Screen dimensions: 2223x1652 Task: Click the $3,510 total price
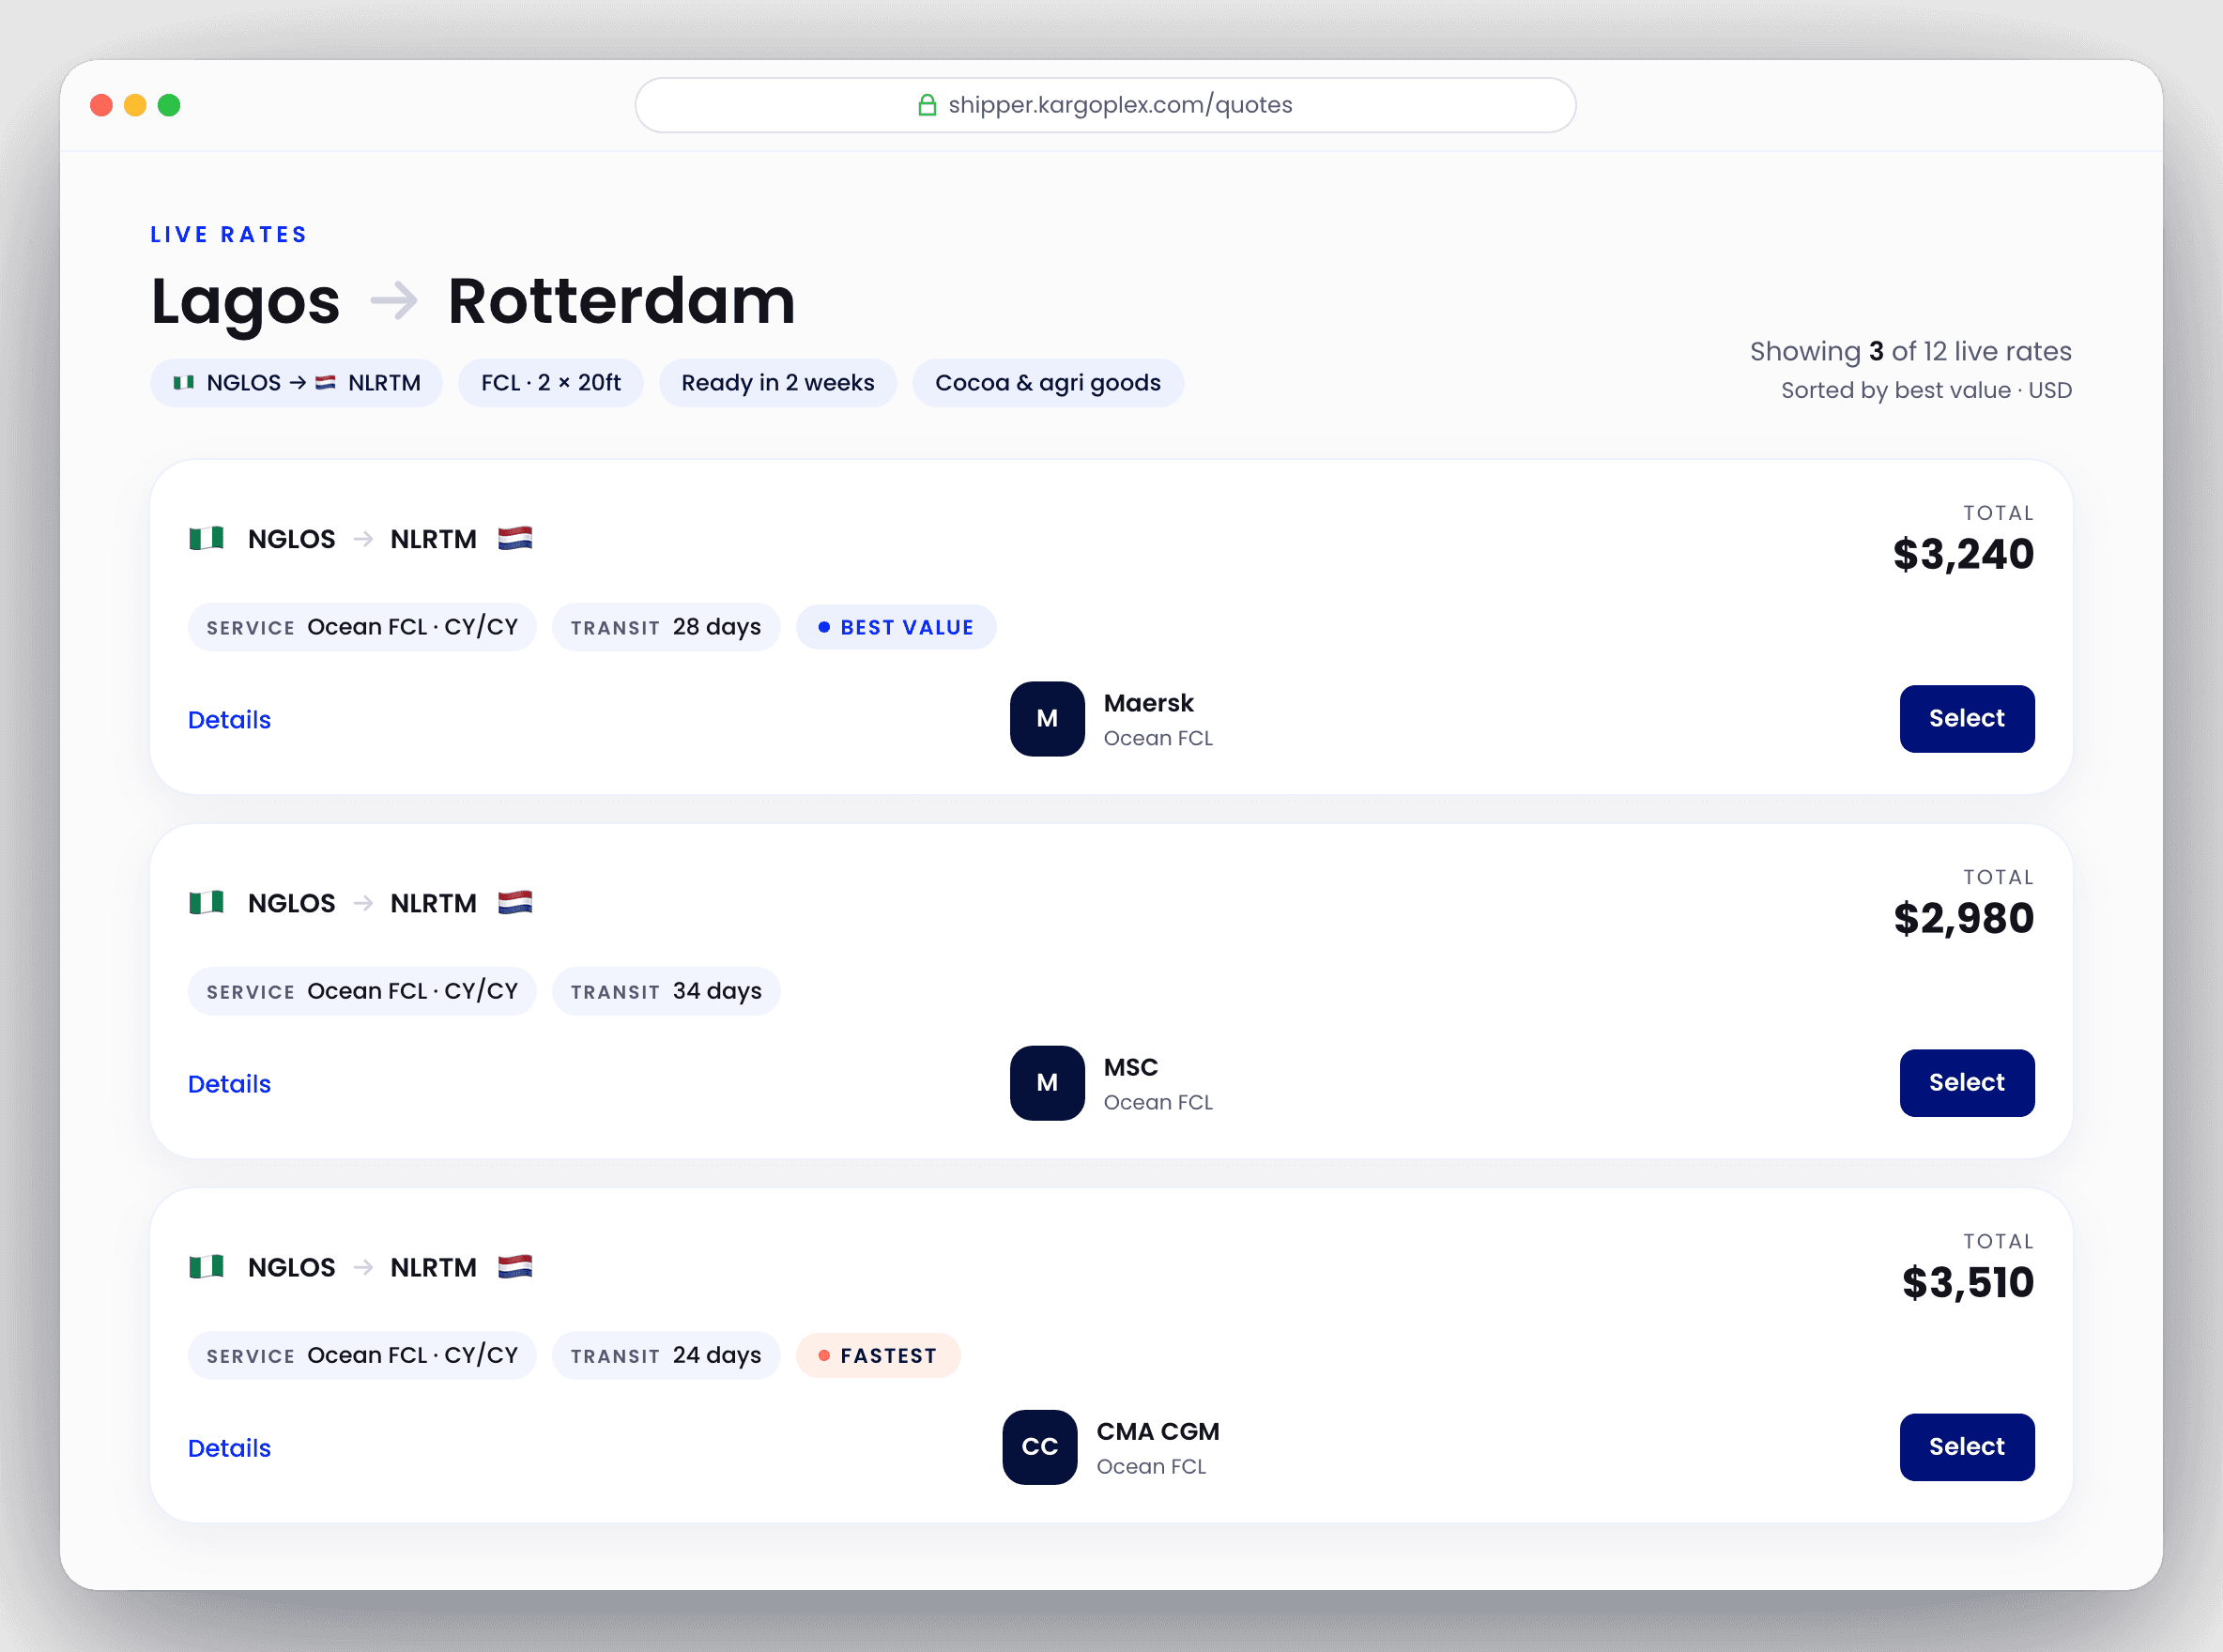[x=1967, y=1282]
